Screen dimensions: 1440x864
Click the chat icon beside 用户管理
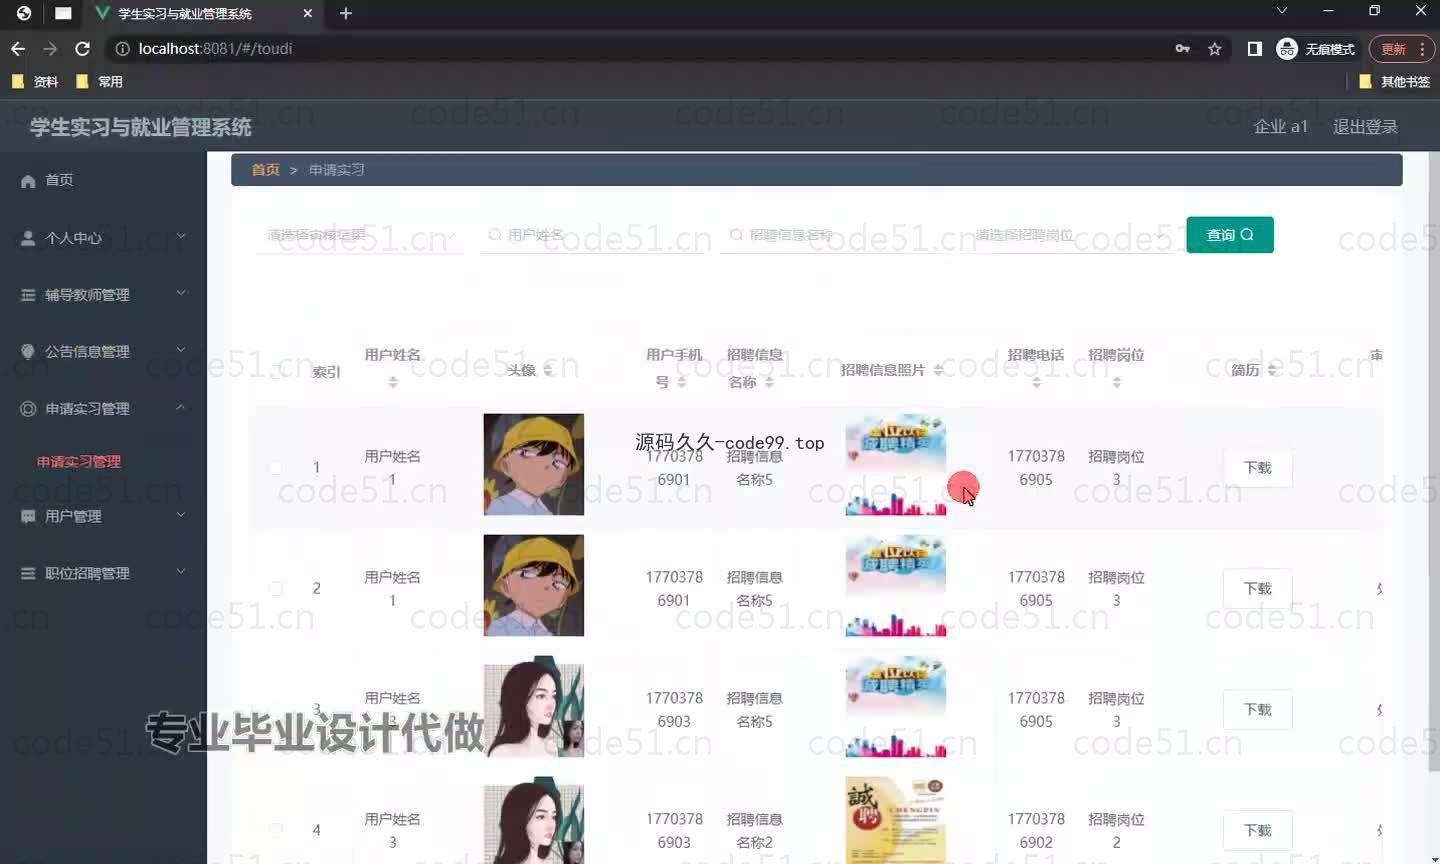click(x=28, y=516)
